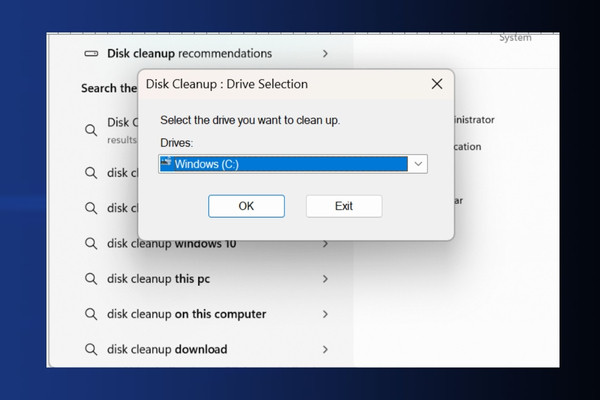Image resolution: width=600 pixels, height=400 pixels.
Task: Expand chevron for disk cleanup download
Action: pyautogui.click(x=325, y=349)
